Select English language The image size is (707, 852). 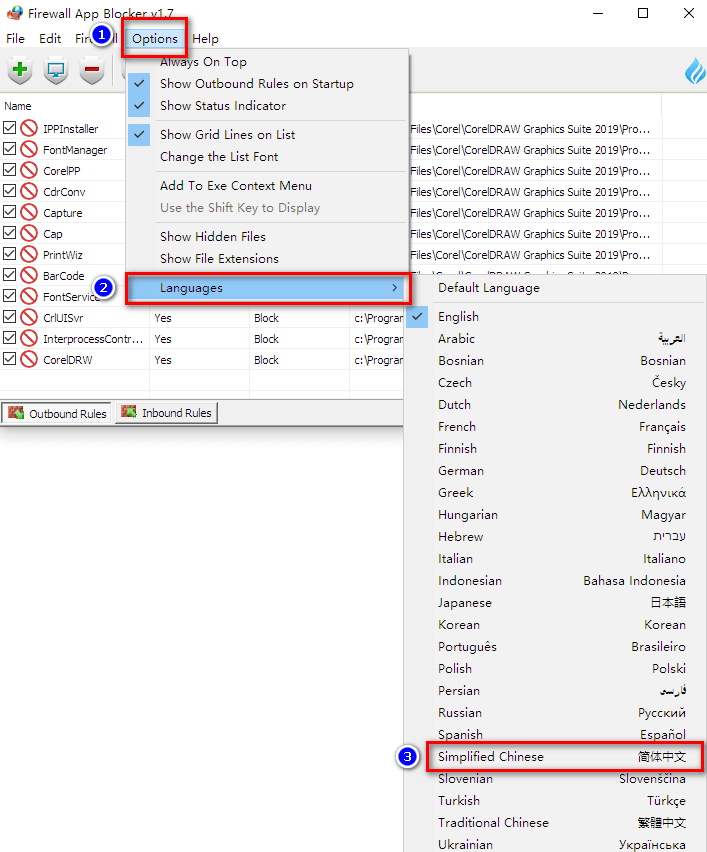(x=555, y=317)
